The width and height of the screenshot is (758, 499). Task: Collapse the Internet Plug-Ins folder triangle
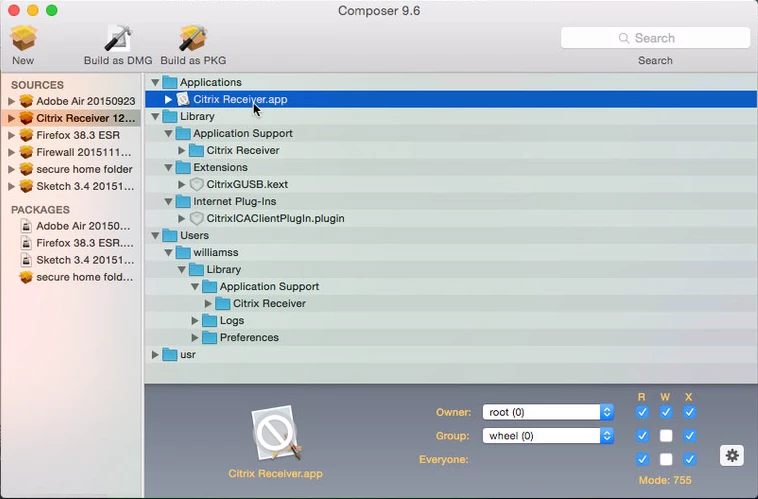tap(168, 201)
